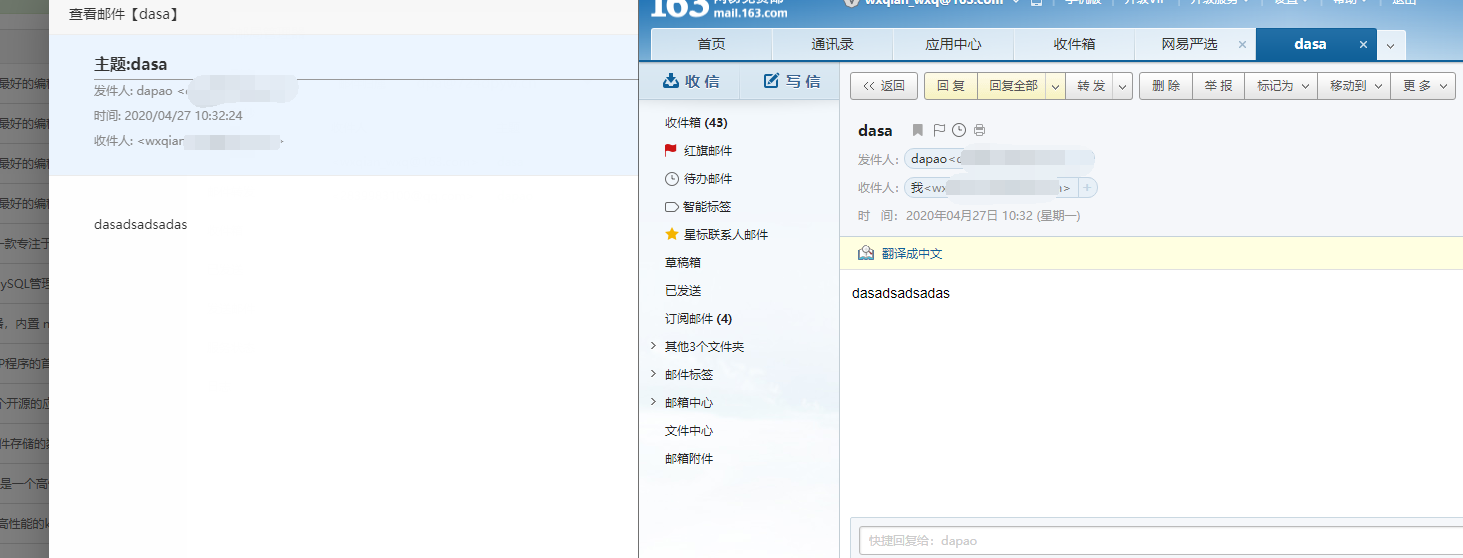Open 文件中心 in the sidebar
This screenshot has height=558, width=1463.
tap(689, 430)
